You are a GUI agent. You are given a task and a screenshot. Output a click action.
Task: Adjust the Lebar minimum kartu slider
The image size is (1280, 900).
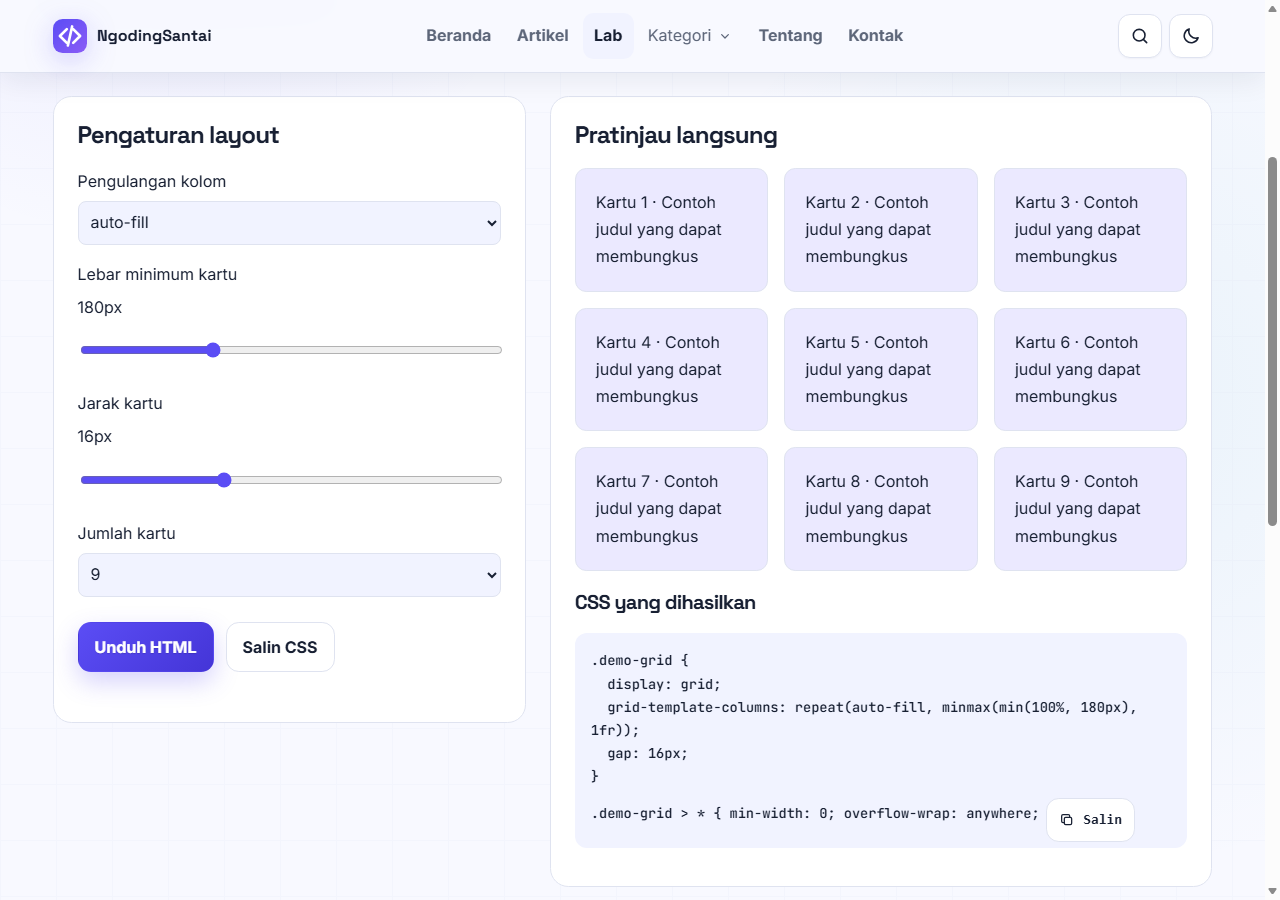pyautogui.click(x=290, y=350)
